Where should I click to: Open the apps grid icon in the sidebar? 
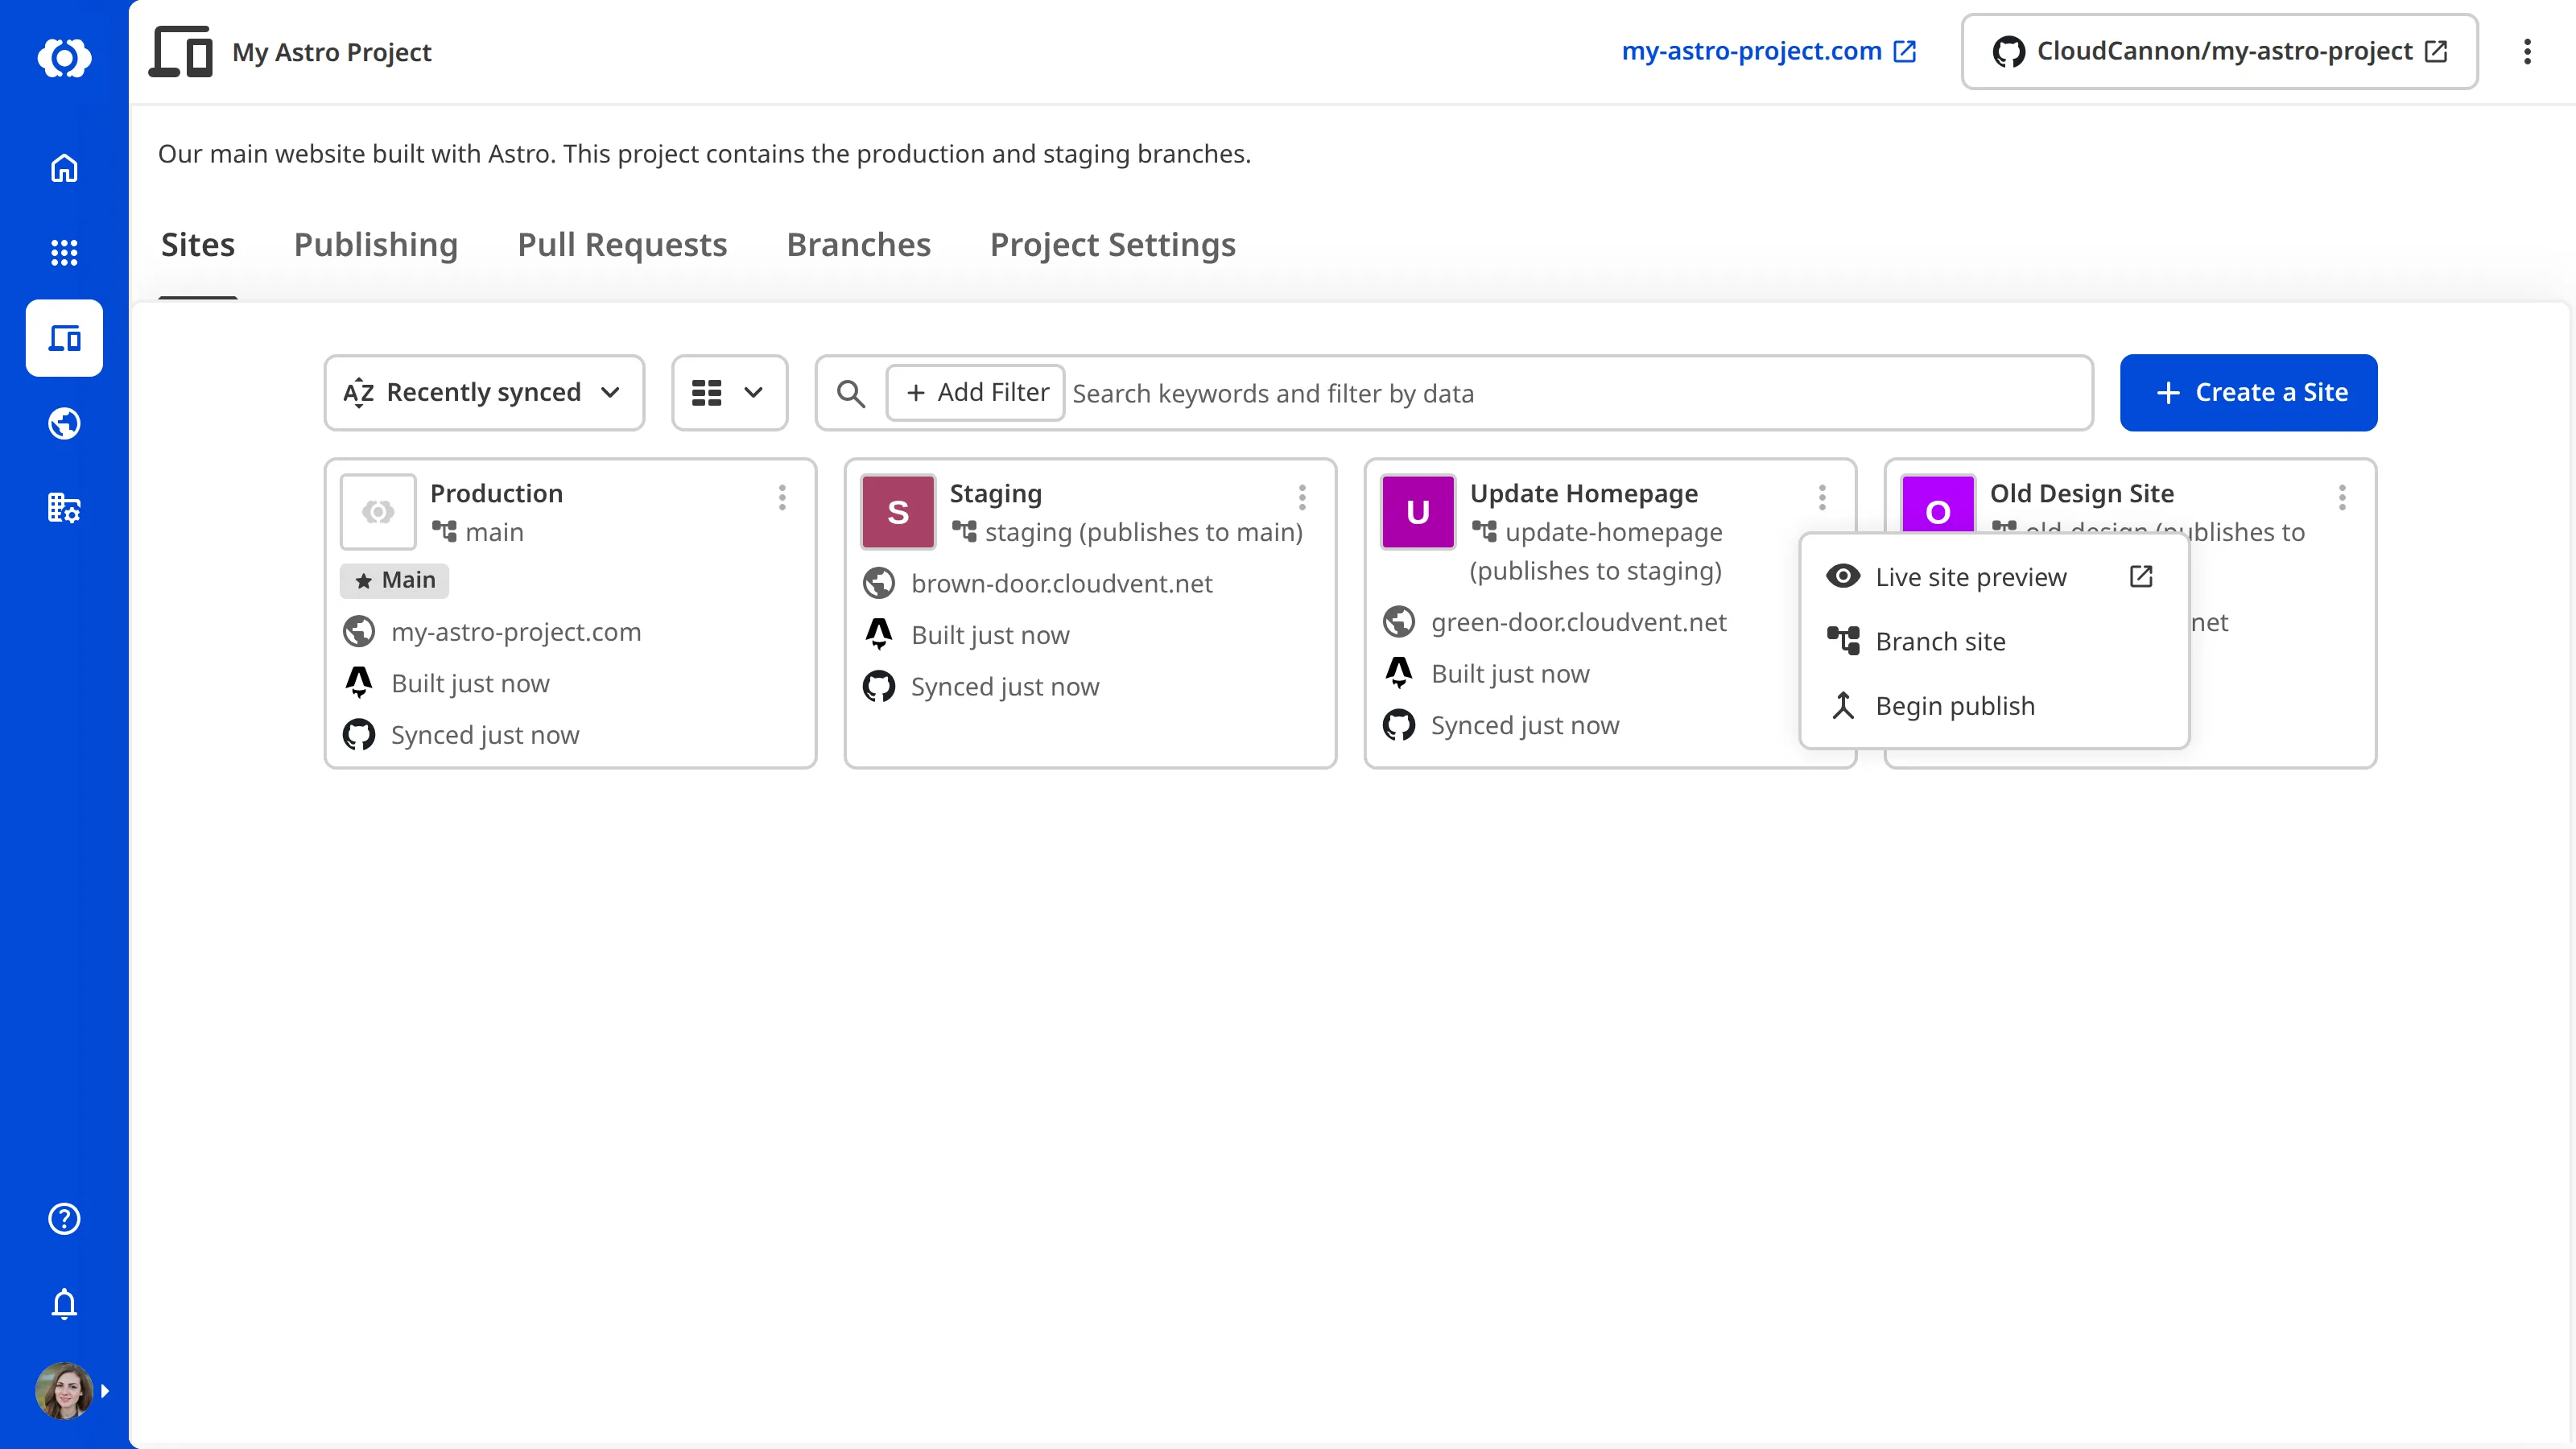pos(64,252)
